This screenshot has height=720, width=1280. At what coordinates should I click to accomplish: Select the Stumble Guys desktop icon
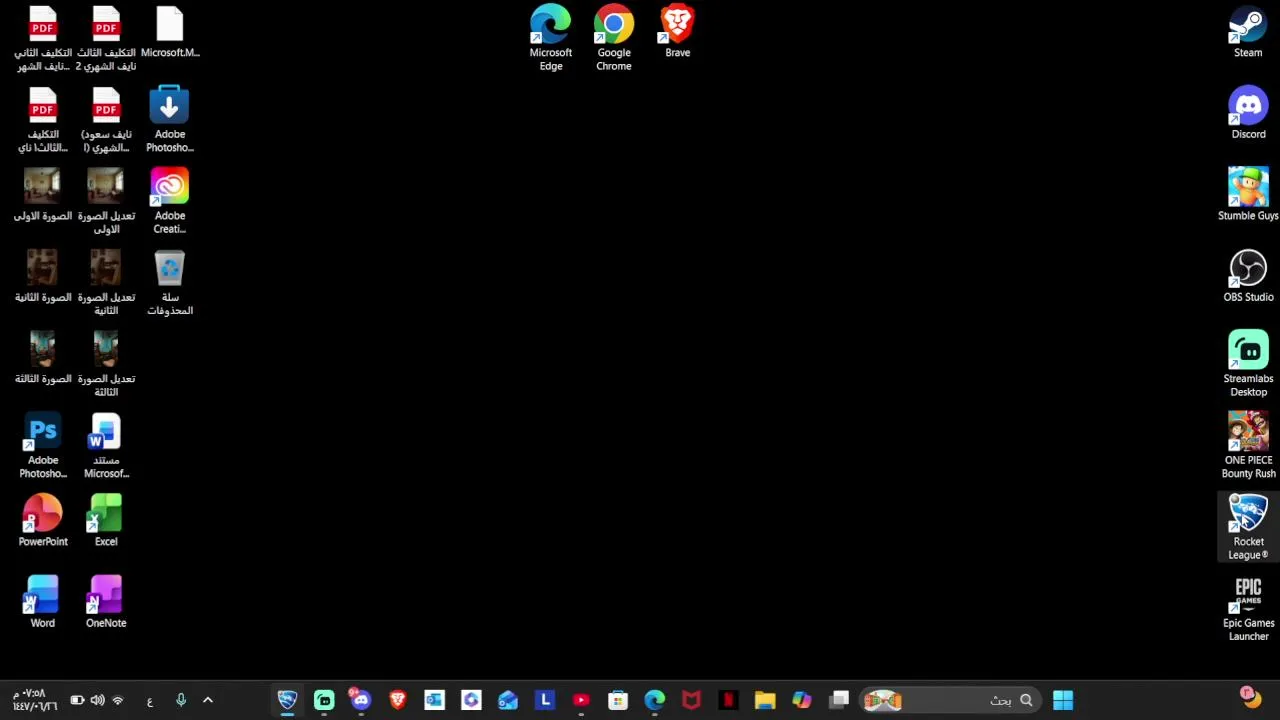click(x=1248, y=195)
